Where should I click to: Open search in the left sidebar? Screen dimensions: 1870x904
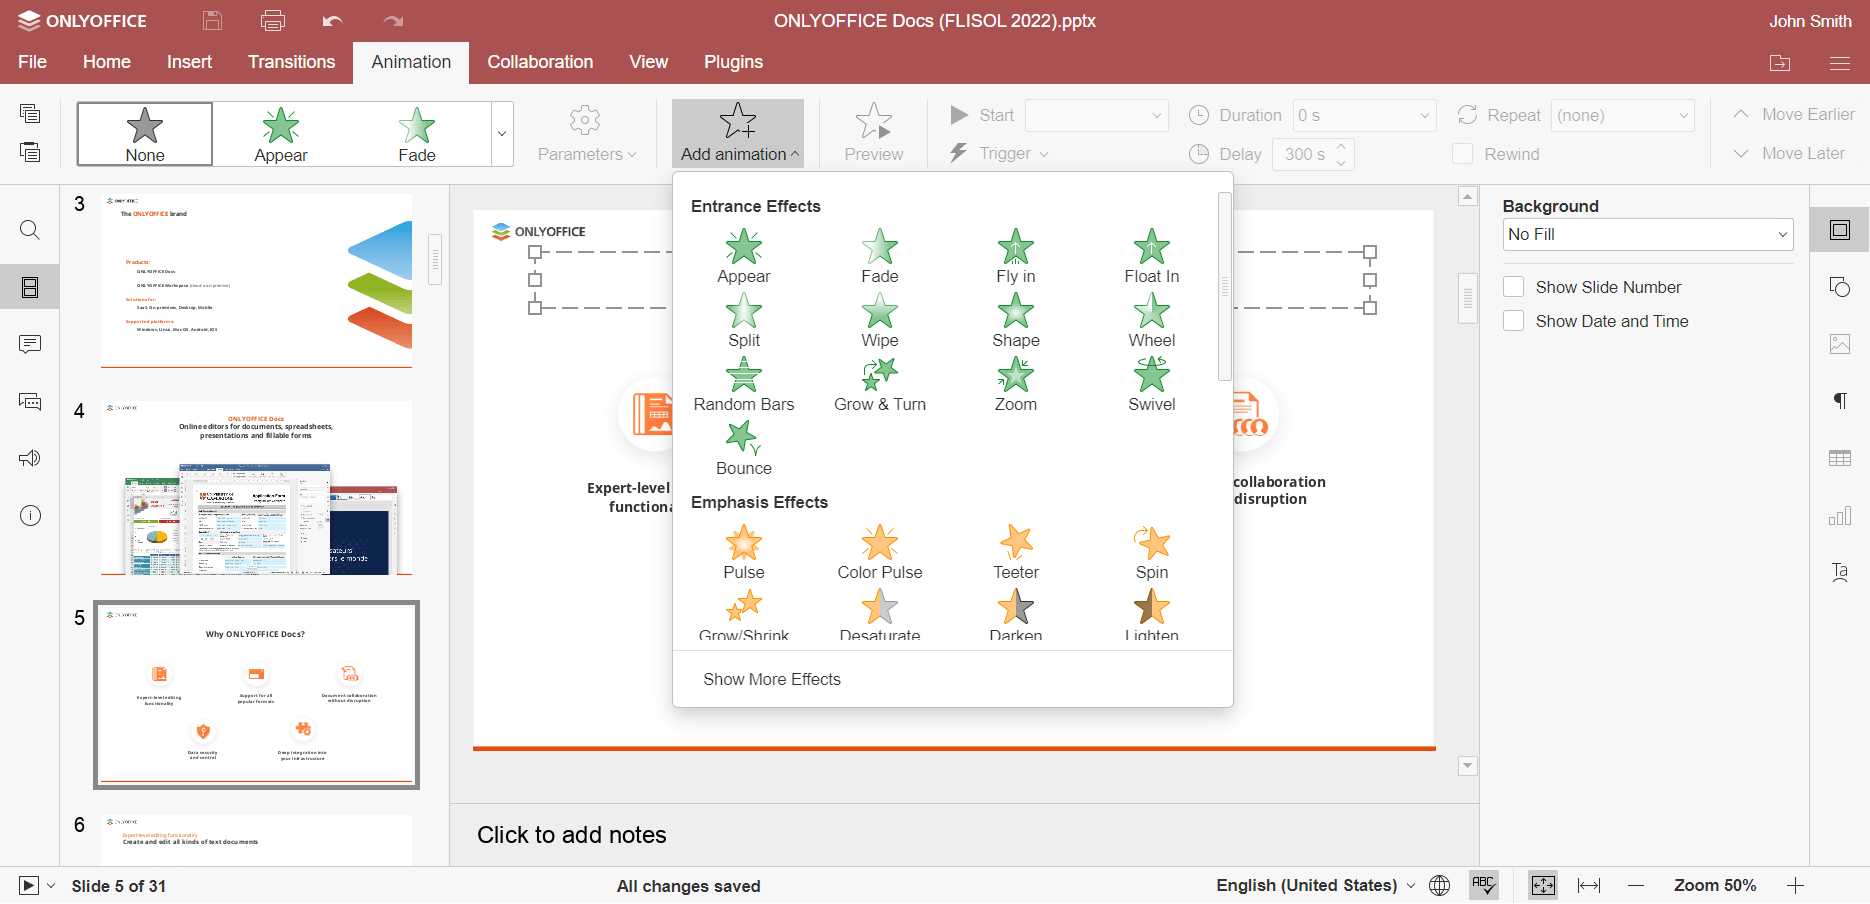(x=30, y=230)
